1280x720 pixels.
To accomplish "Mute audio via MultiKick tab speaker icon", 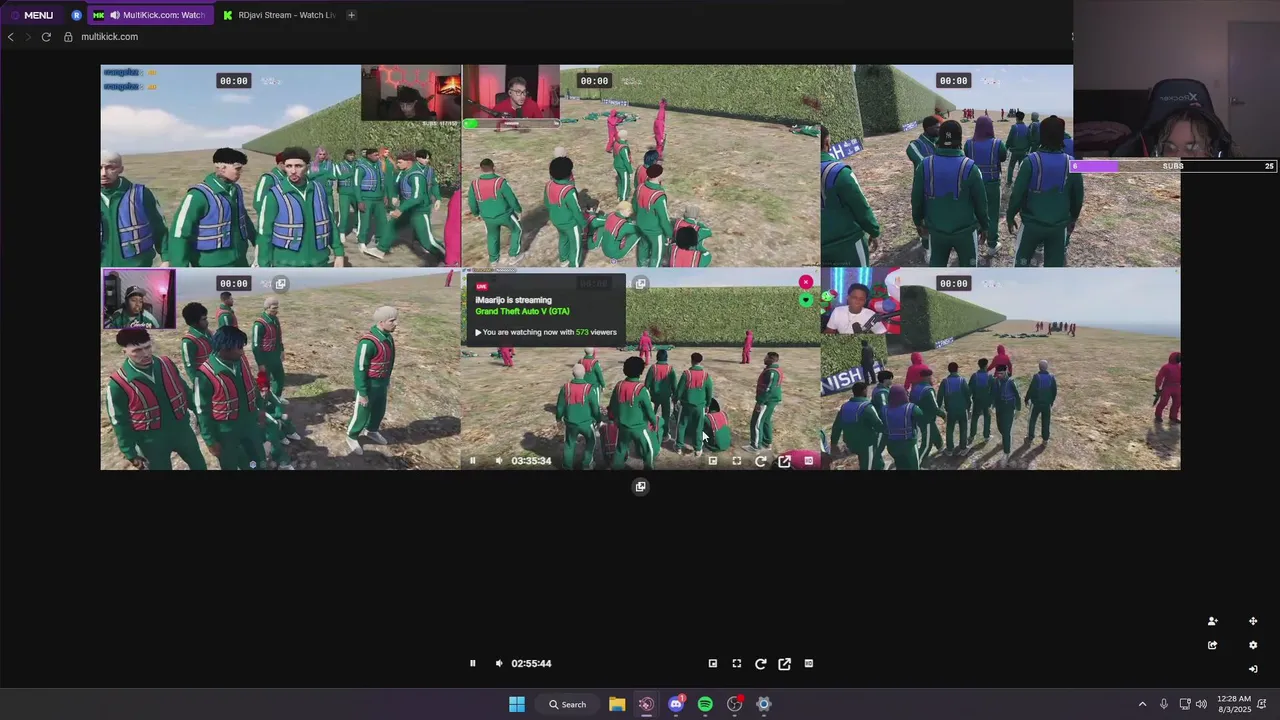I will coord(115,15).
